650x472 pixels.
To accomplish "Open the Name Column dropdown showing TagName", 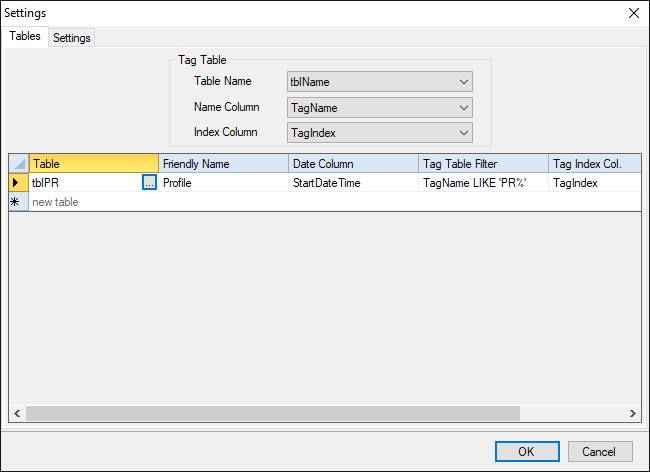I will (x=380, y=108).
